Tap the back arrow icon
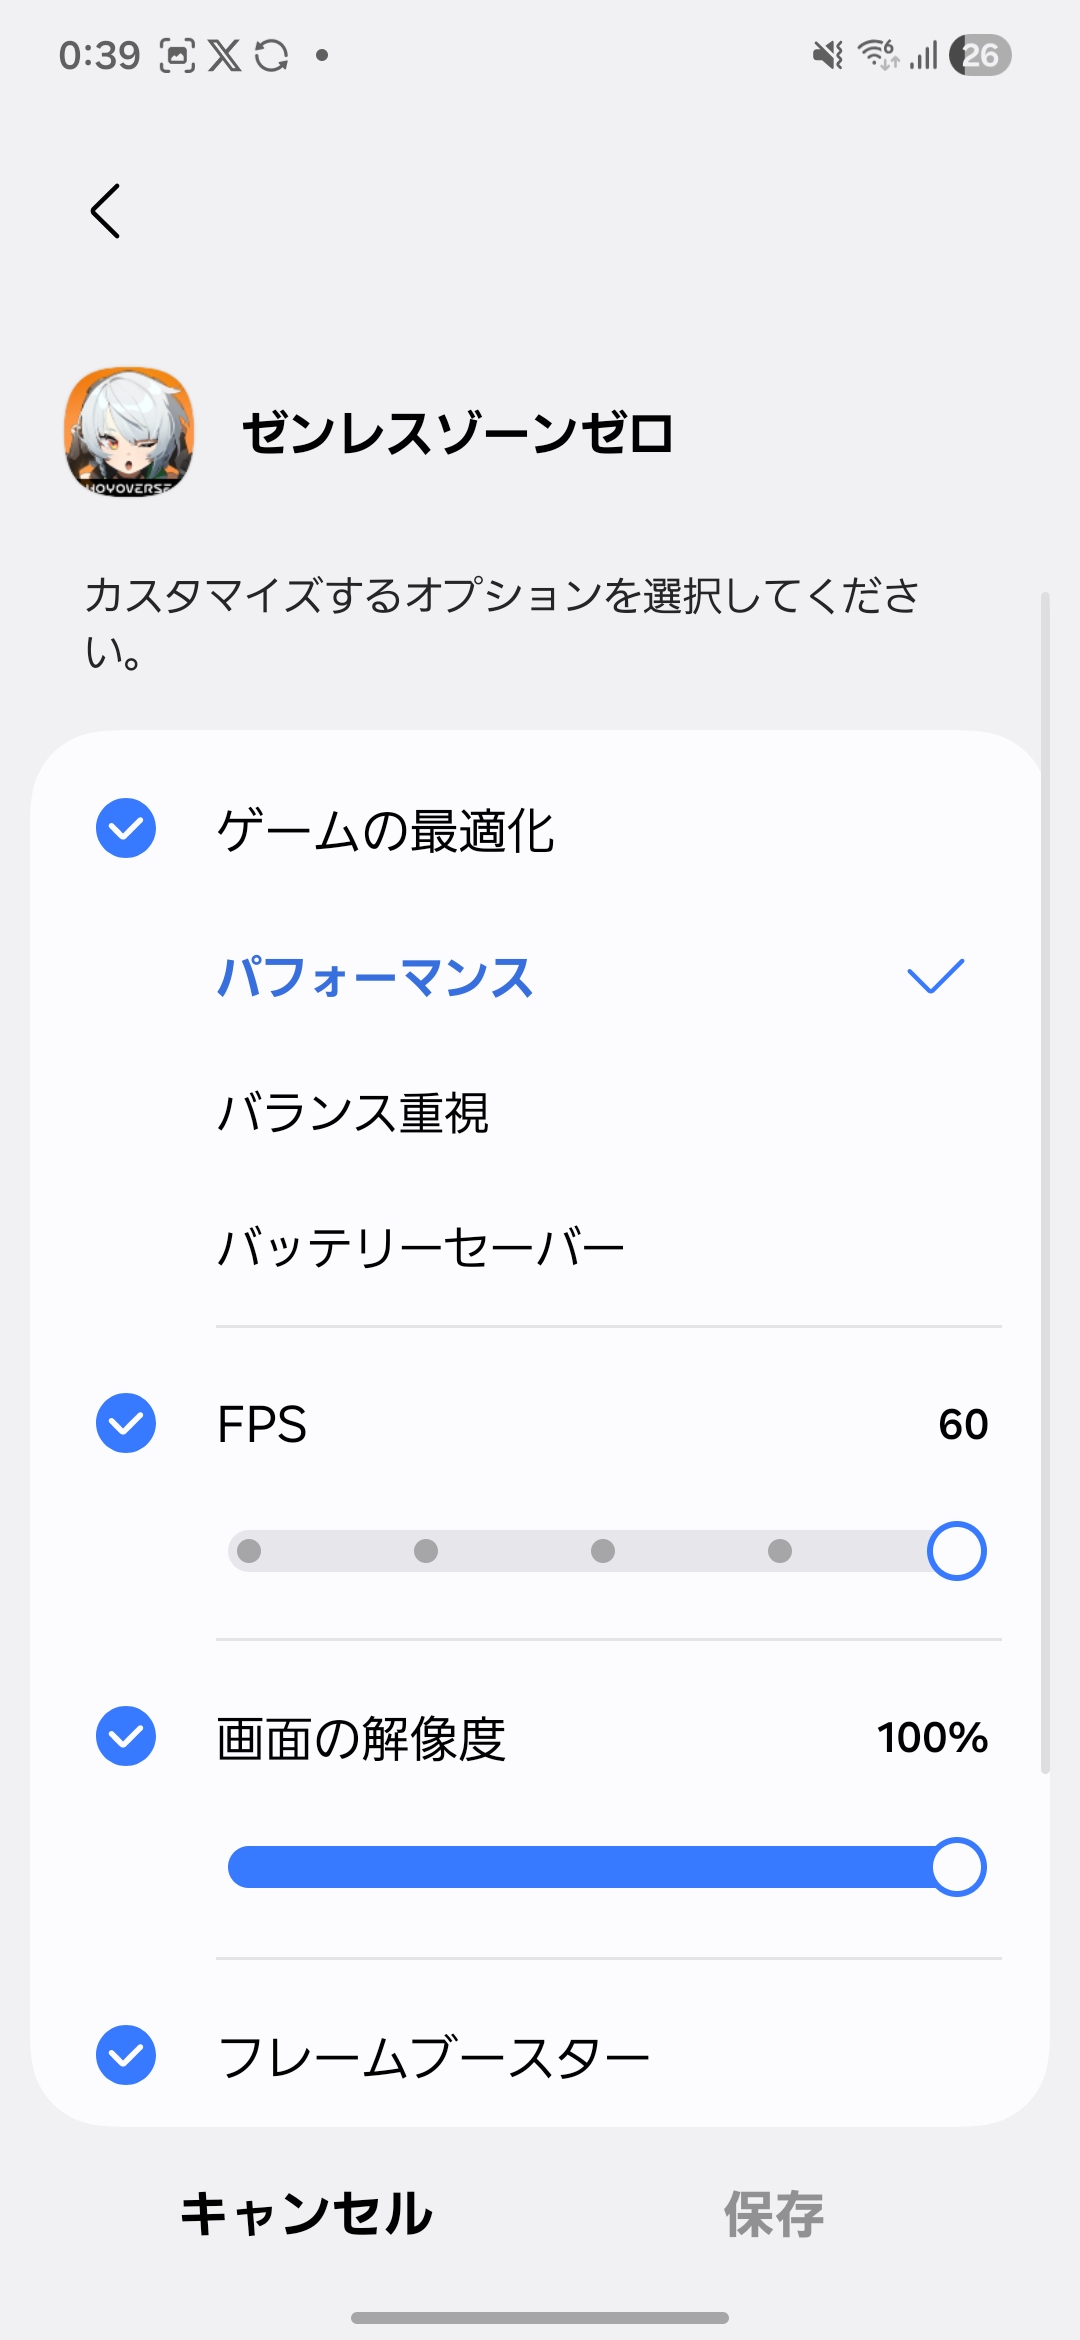 105,211
